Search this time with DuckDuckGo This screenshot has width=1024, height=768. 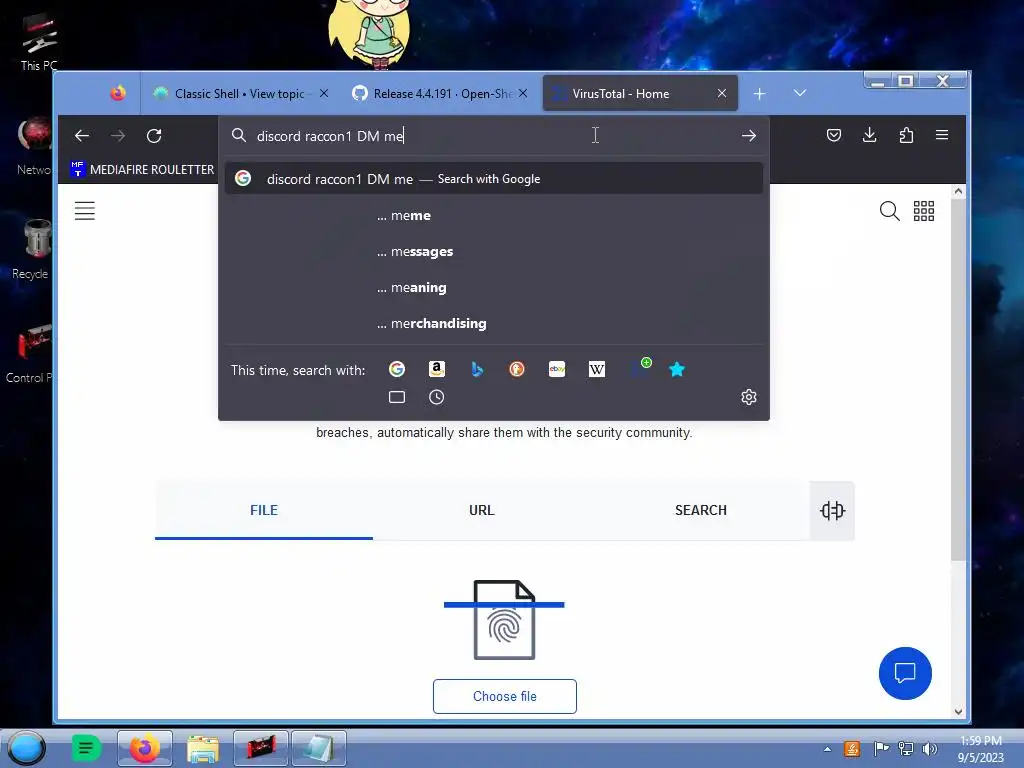(517, 370)
